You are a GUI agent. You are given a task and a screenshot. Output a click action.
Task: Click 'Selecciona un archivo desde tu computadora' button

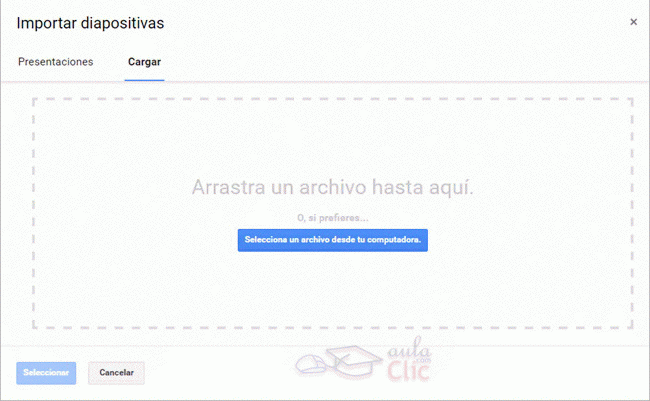332,240
